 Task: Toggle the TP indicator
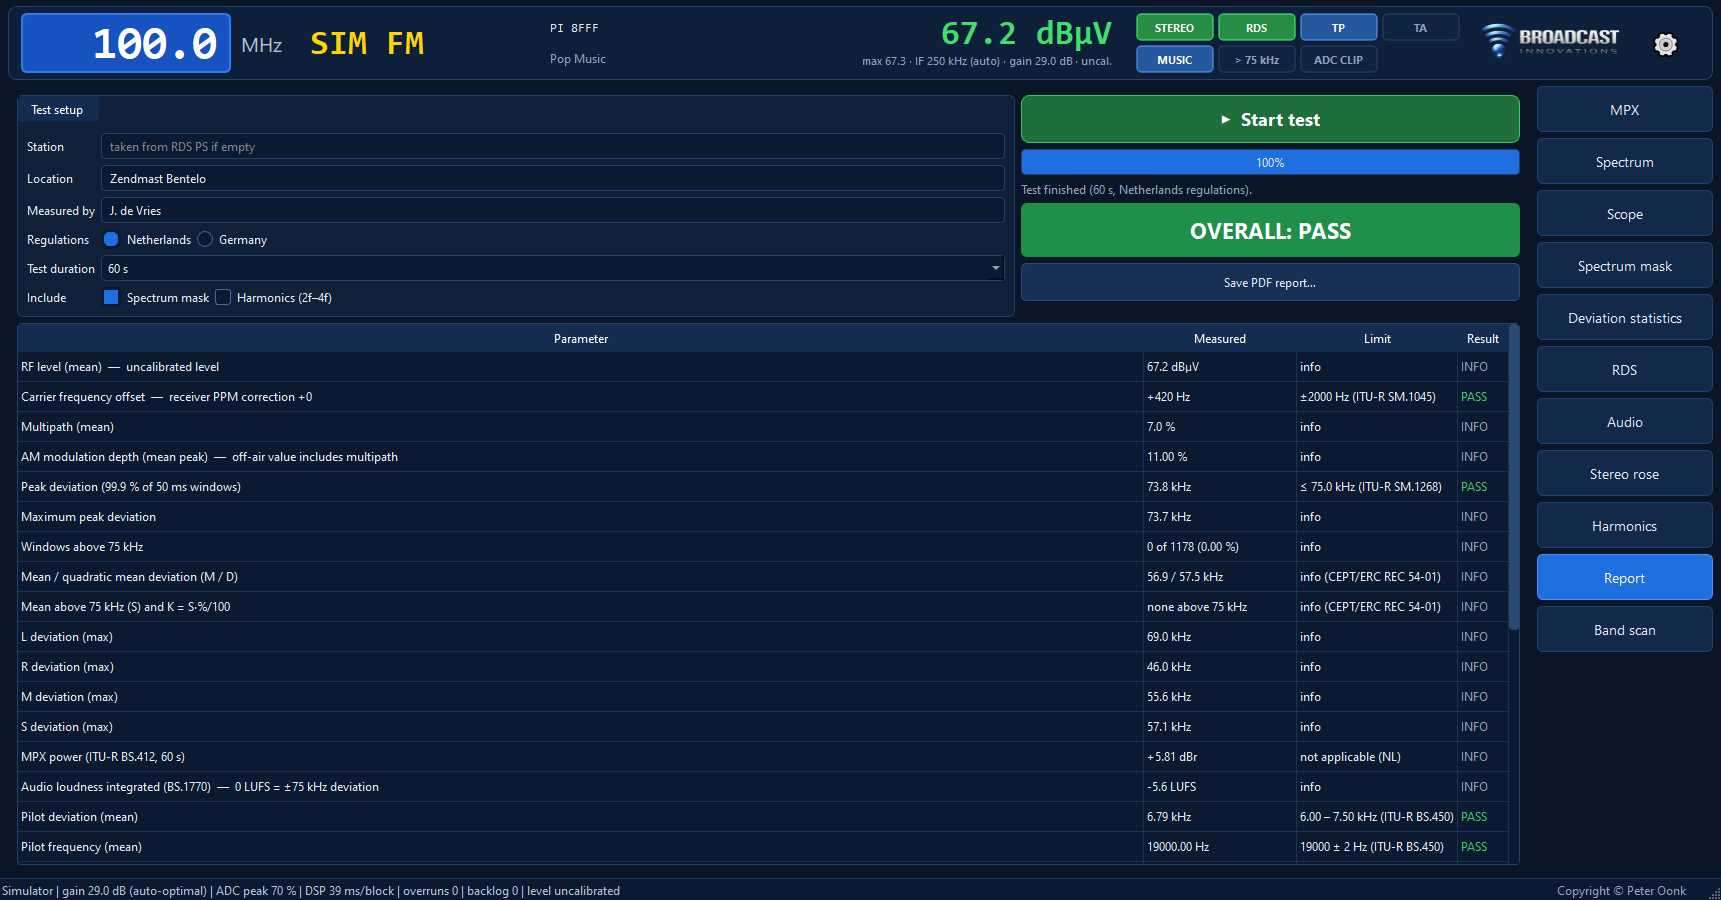click(1338, 28)
